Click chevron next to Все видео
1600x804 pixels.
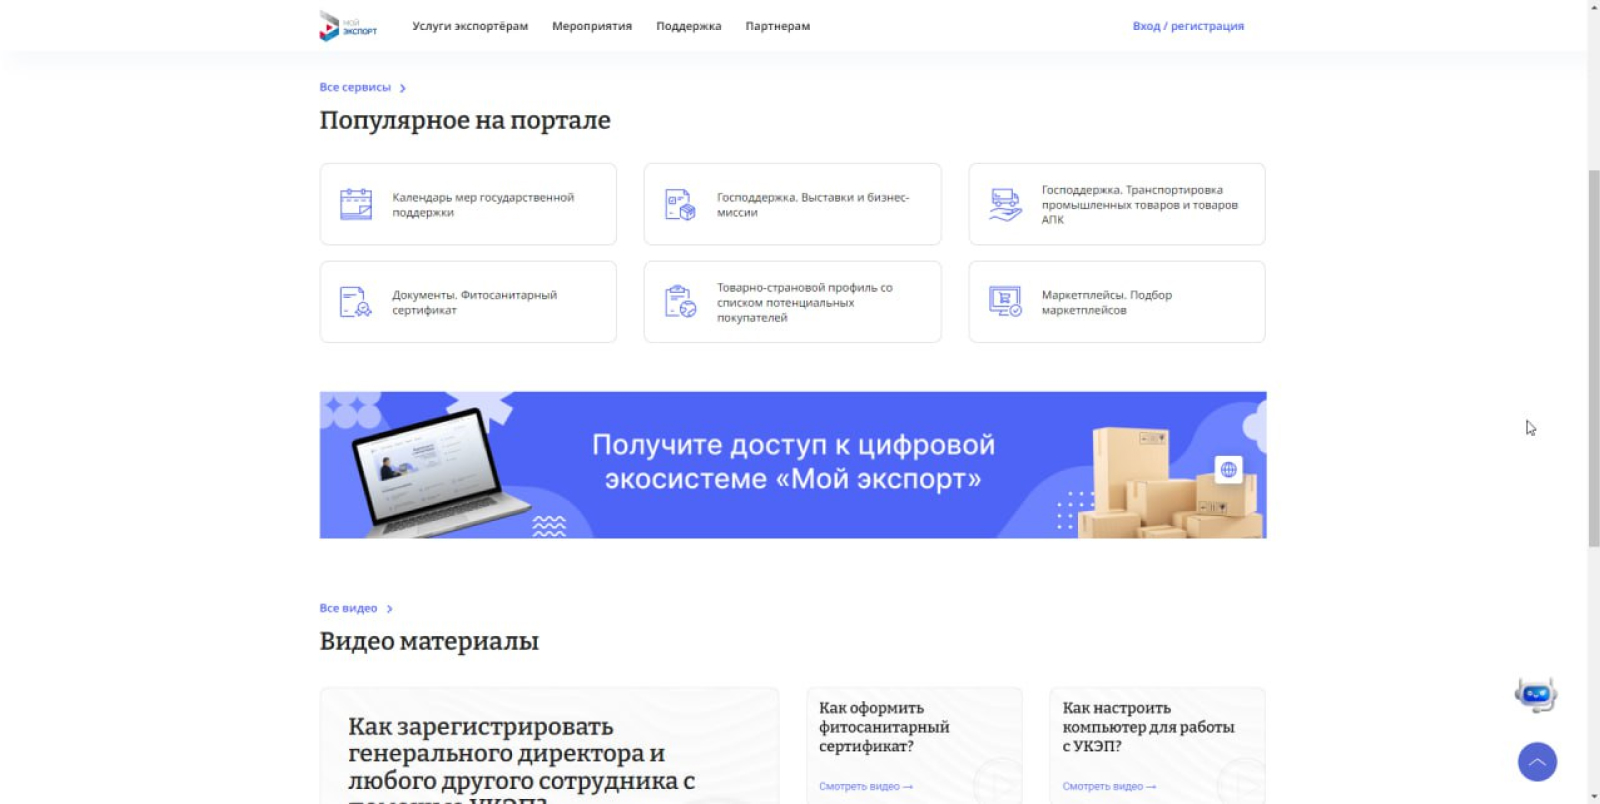(x=389, y=609)
